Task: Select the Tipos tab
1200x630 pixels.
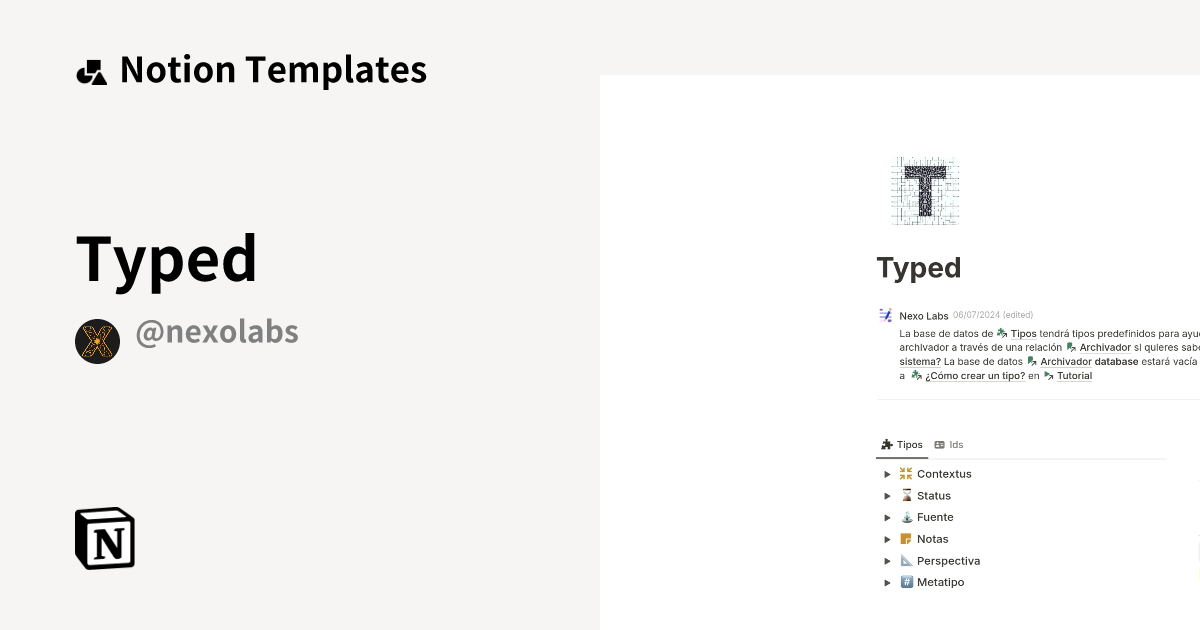Action: 902,444
